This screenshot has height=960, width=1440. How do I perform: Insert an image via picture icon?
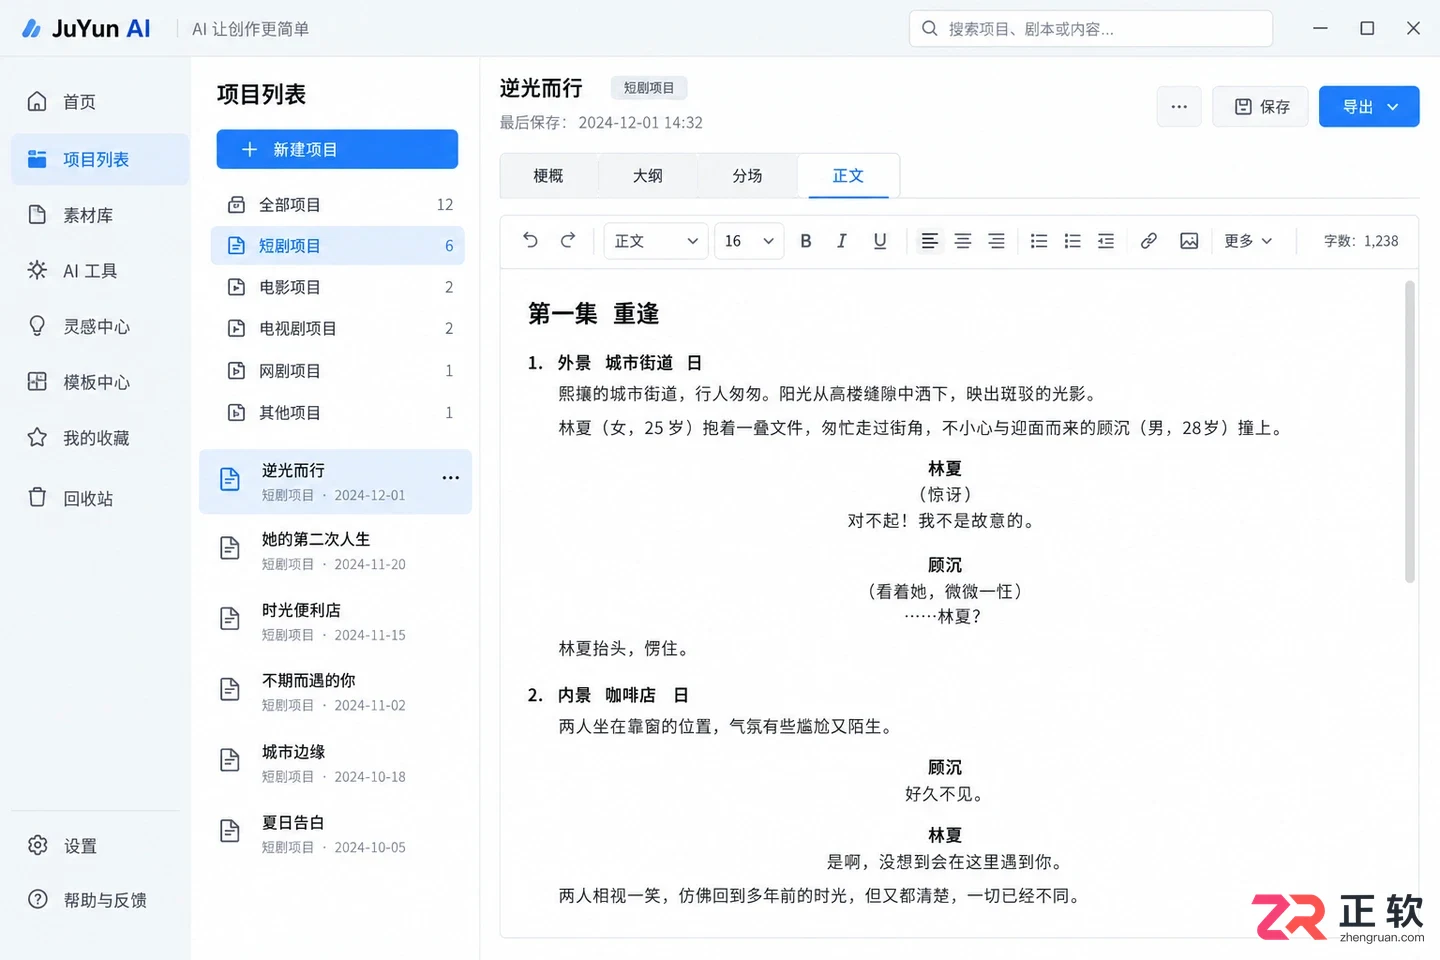click(1189, 241)
